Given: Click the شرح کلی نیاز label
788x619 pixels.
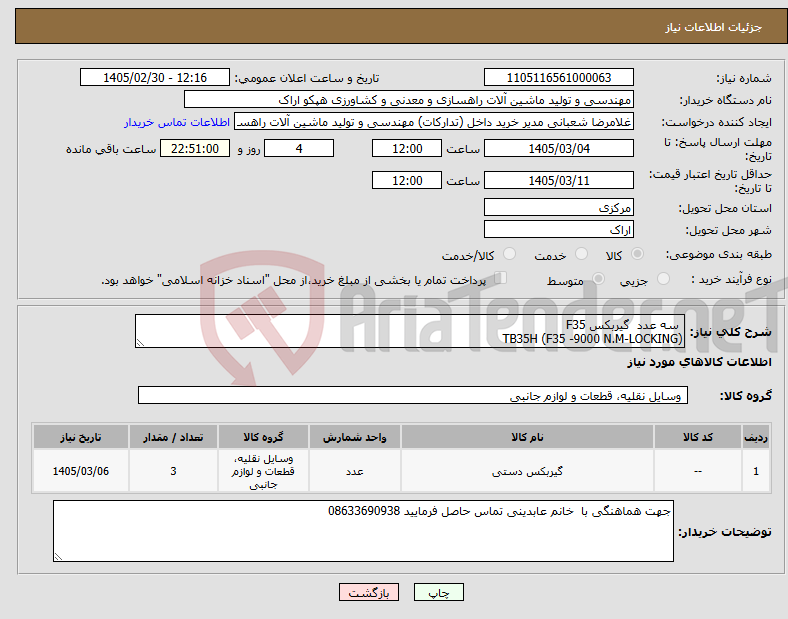Looking at the screenshot, I should (730, 332).
